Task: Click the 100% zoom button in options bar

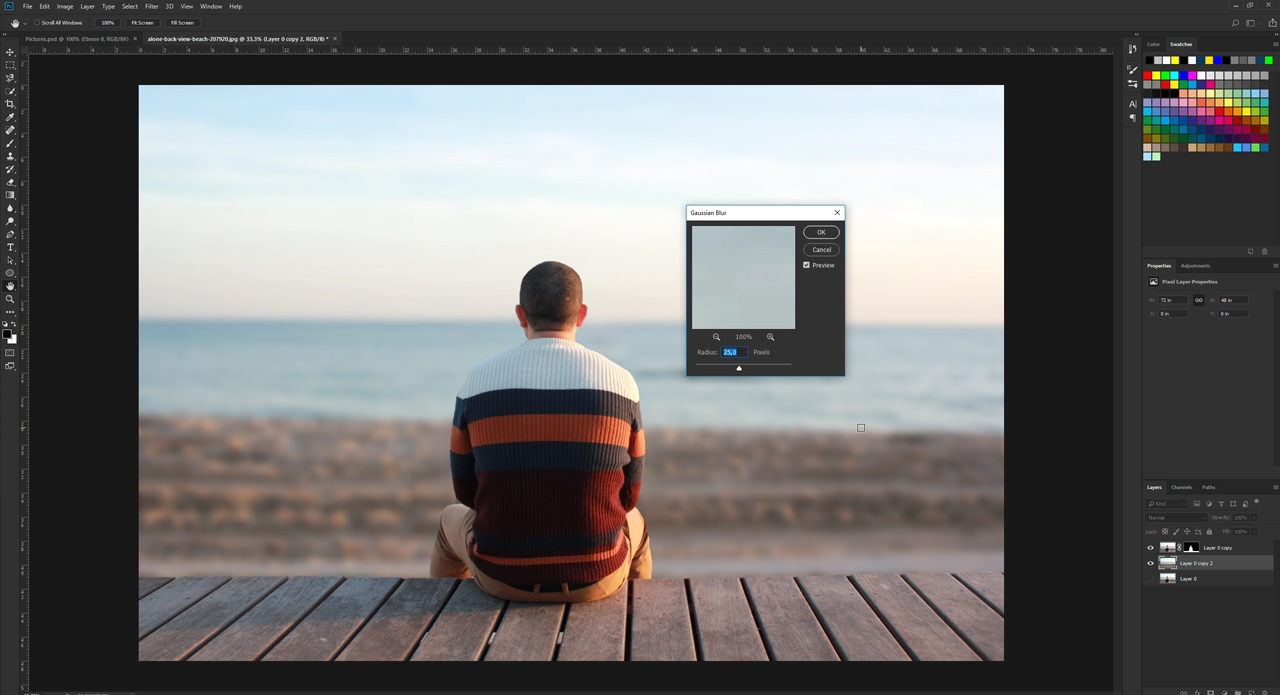Action: point(107,22)
